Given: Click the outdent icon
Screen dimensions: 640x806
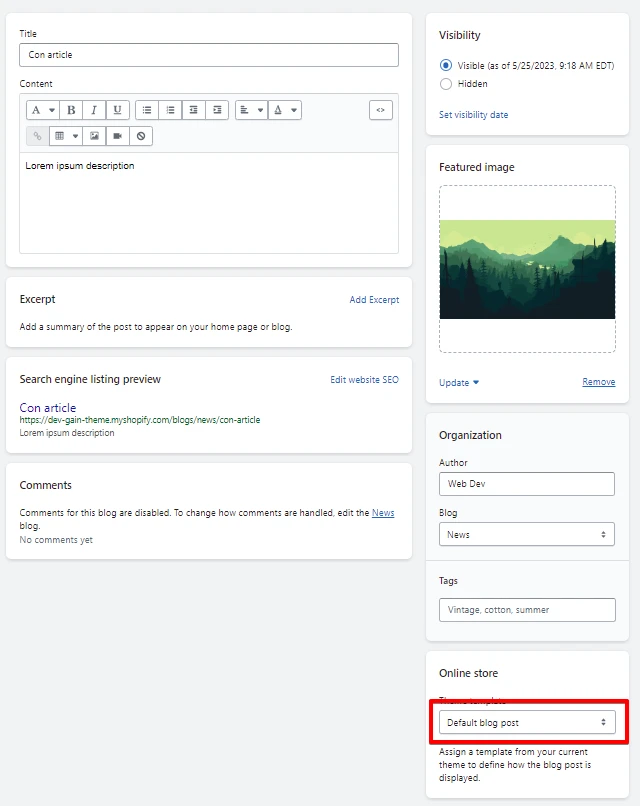Looking at the screenshot, I should [193, 110].
